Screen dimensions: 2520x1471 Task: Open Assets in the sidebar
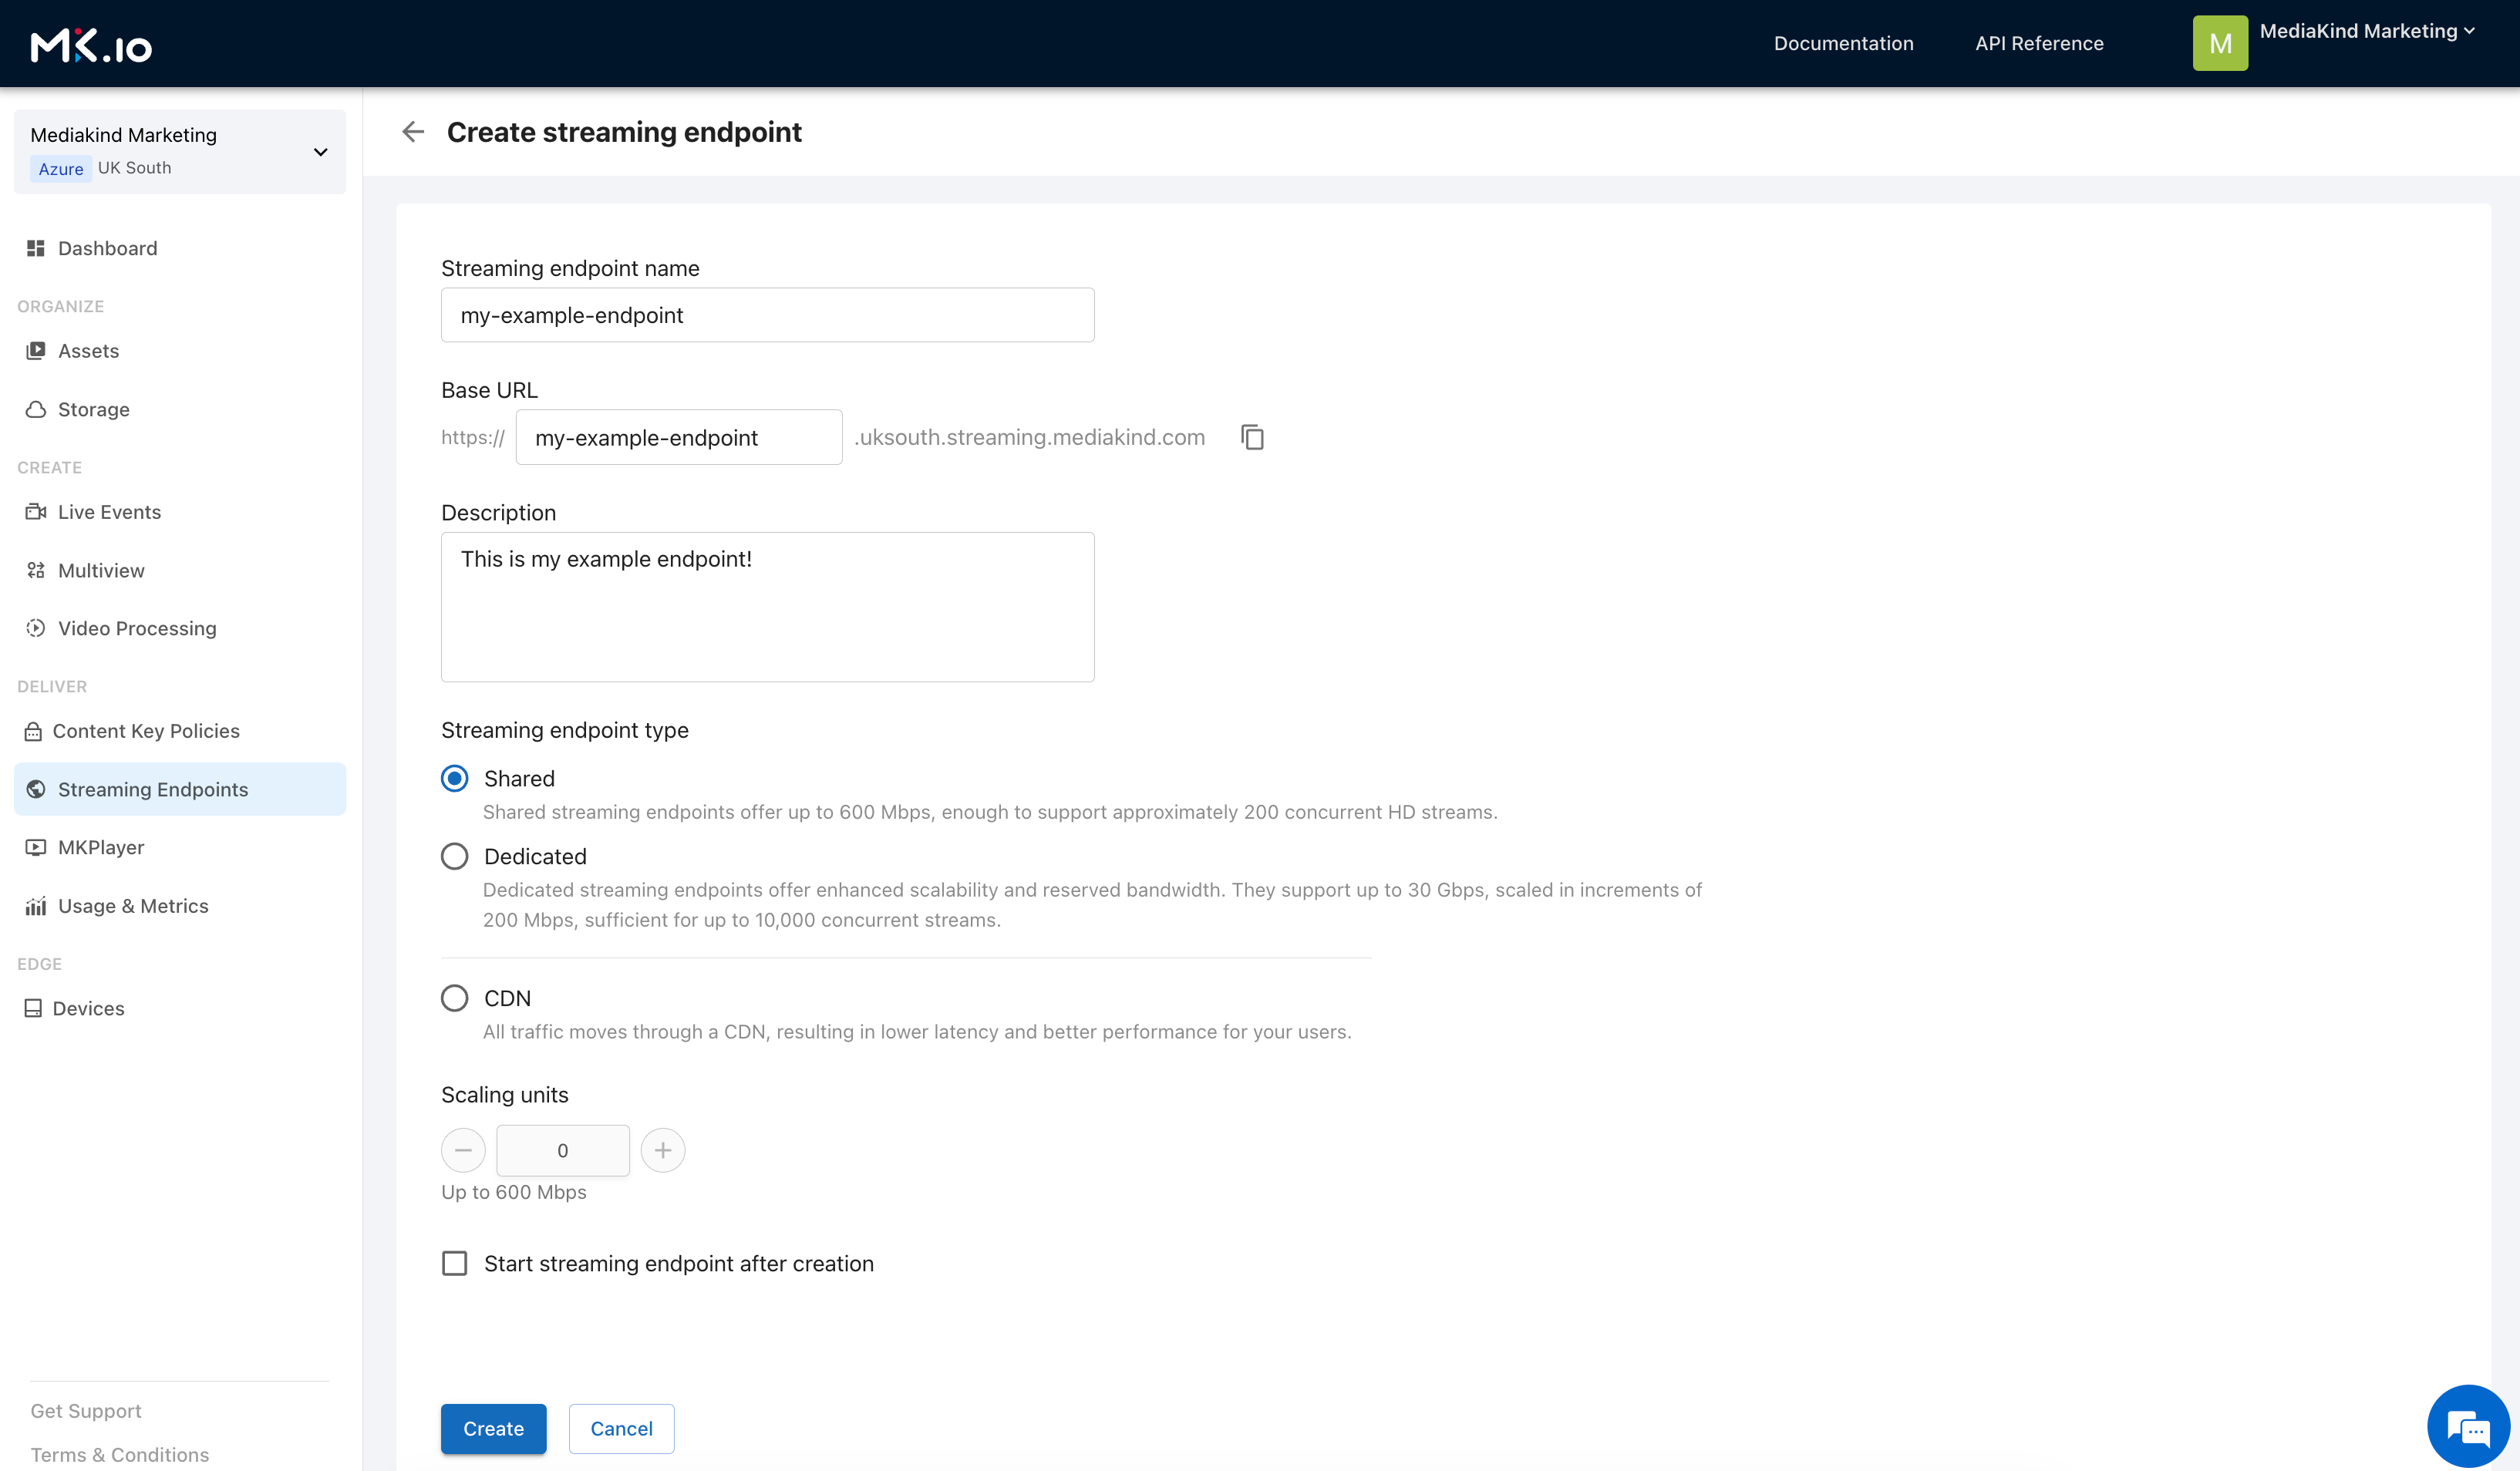coord(180,351)
